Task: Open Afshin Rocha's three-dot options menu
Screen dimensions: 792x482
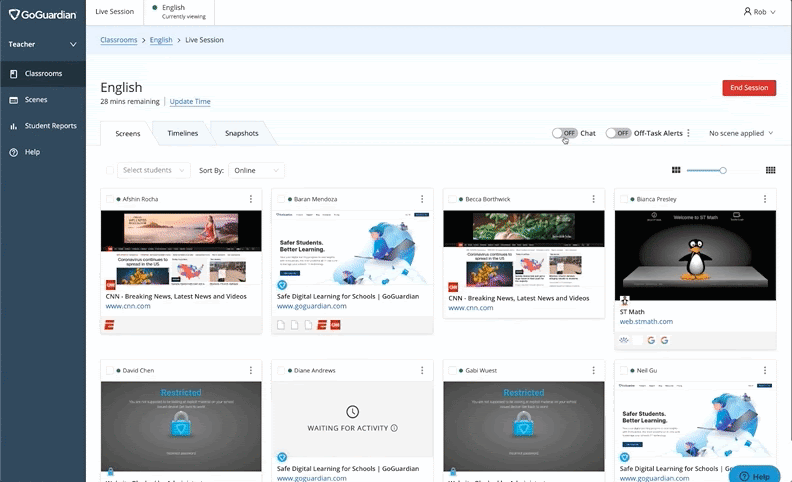Action: pos(250,199)
